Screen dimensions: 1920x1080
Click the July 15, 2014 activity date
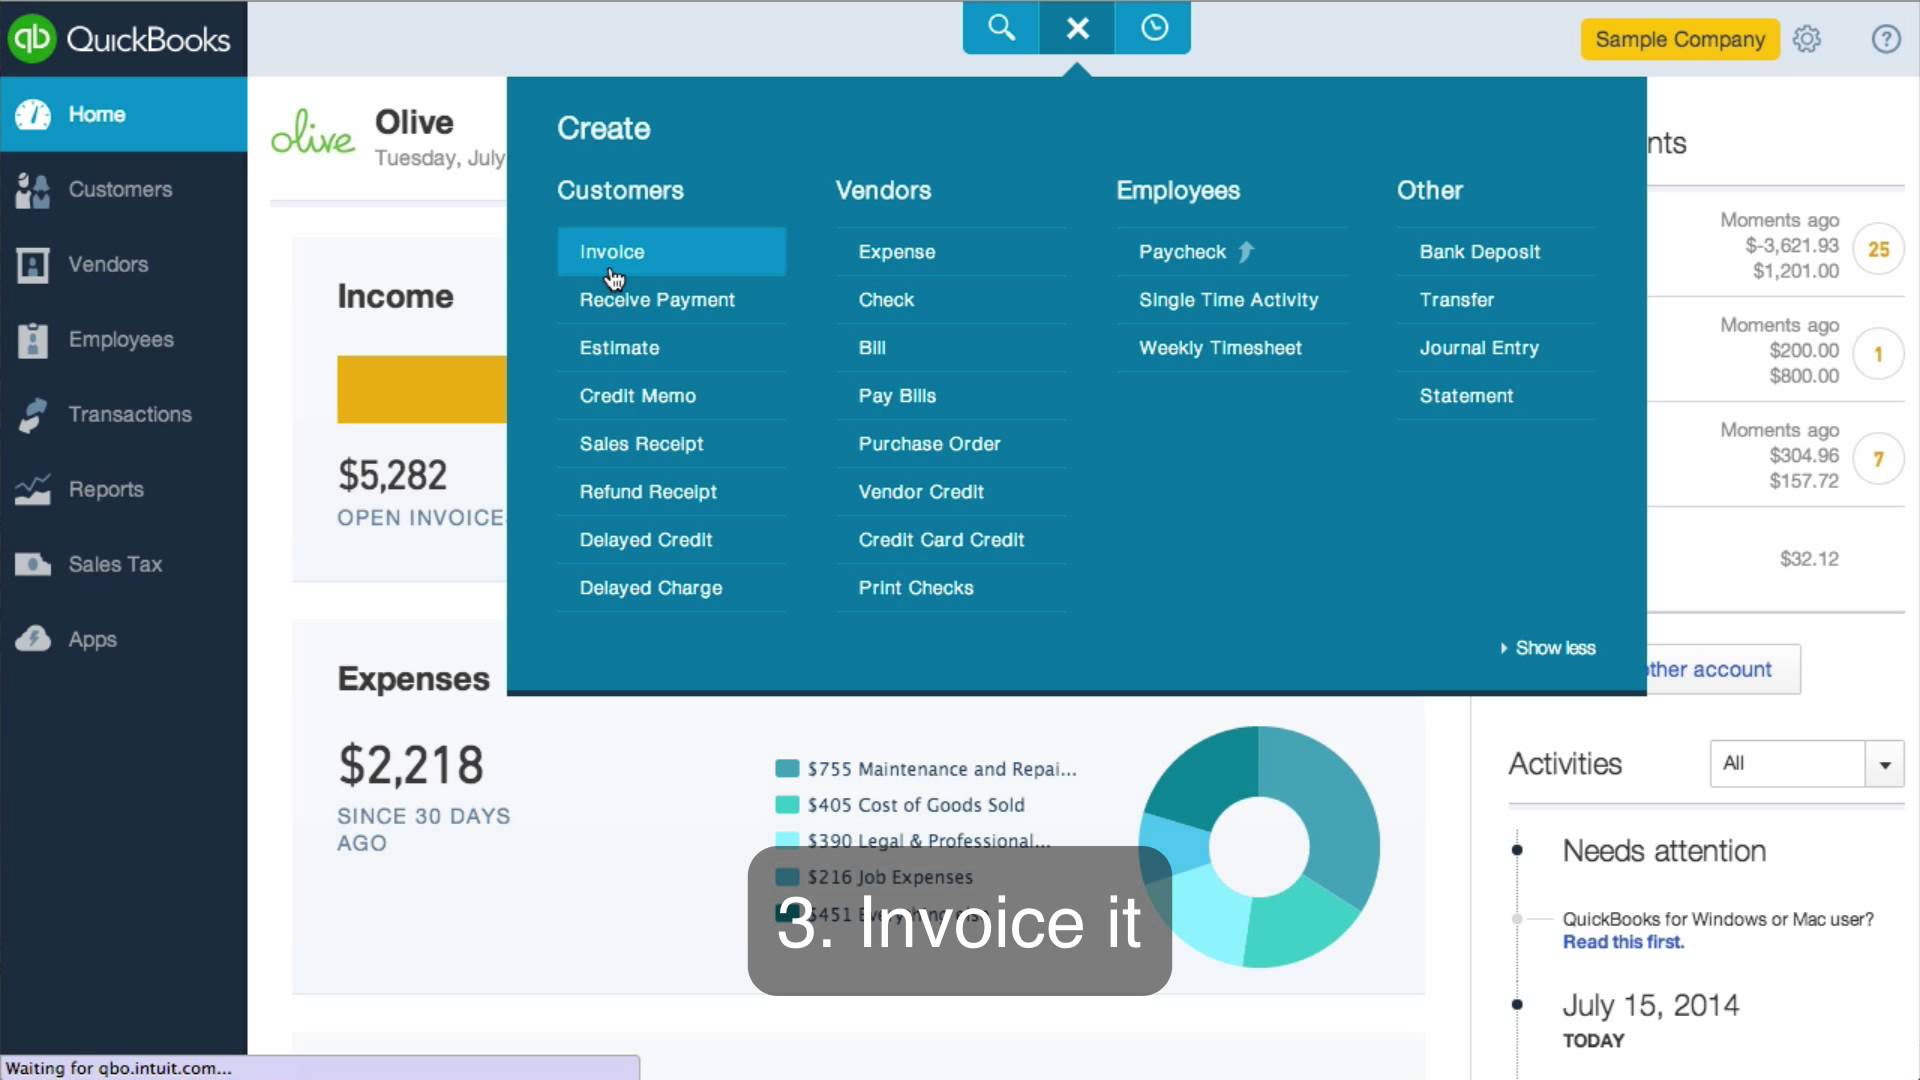(x=1650, y=1005)
